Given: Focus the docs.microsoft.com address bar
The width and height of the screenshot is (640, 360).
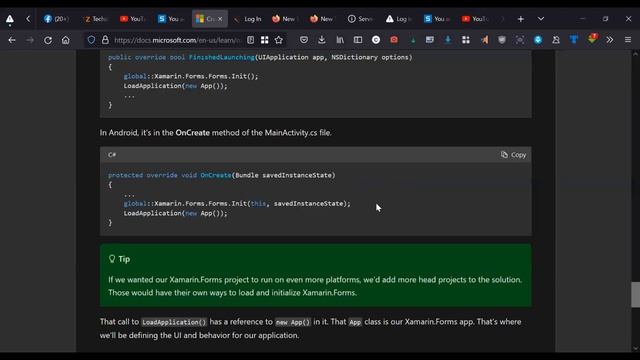Looking at the screenshot, I should 177,40.
